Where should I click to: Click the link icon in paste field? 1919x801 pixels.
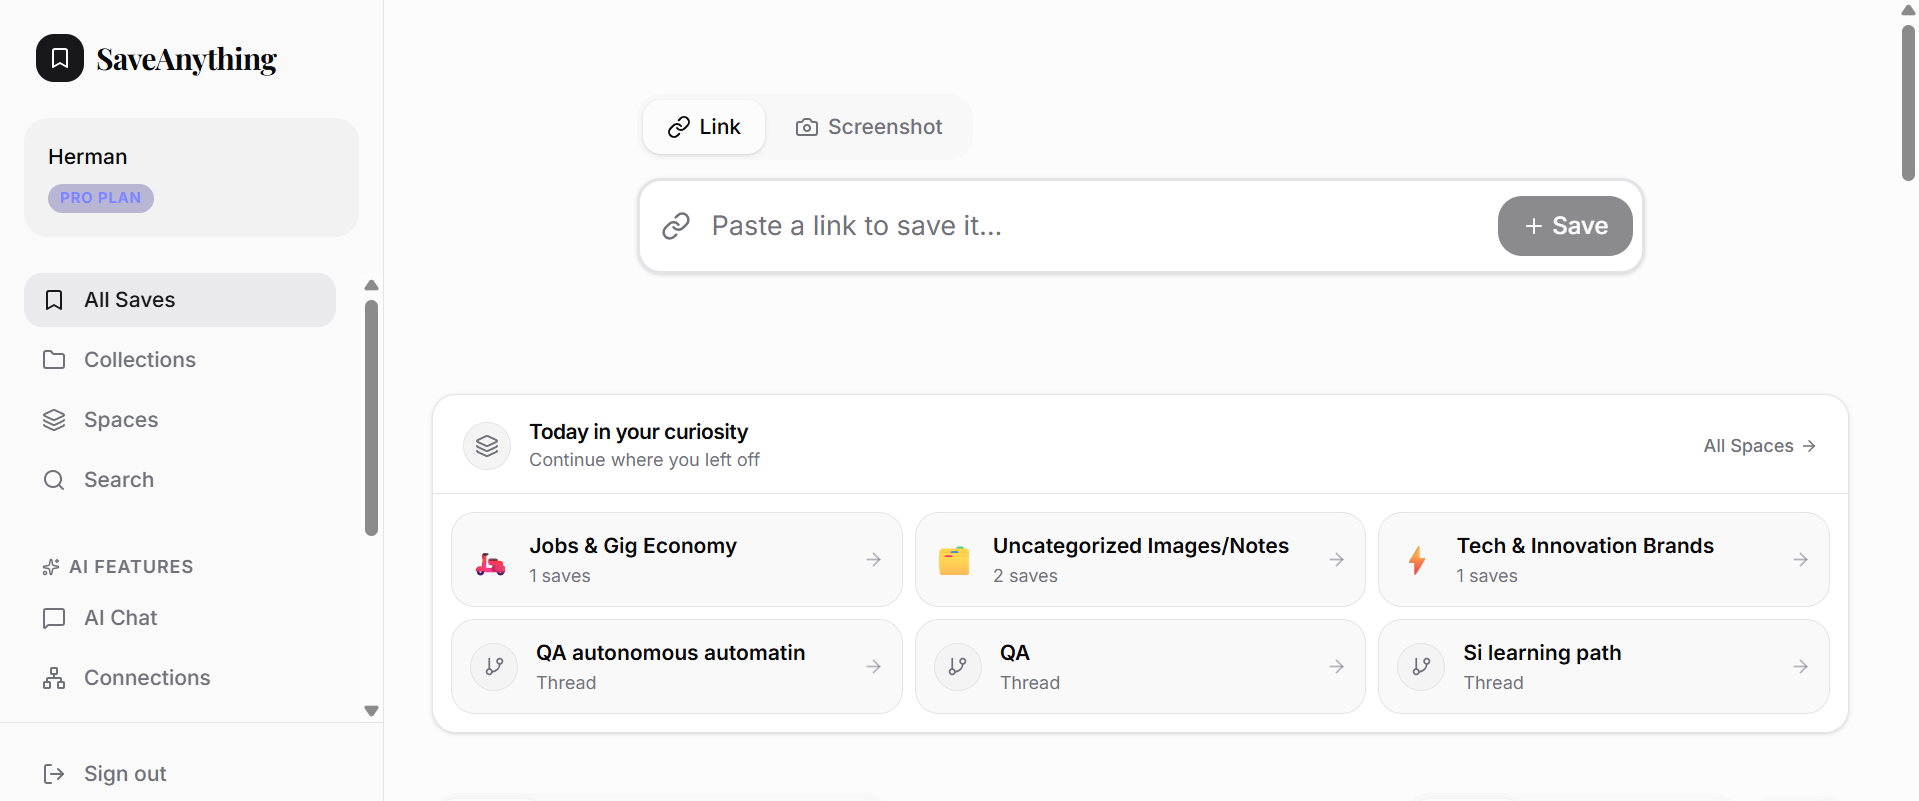(x=676, y=226)
